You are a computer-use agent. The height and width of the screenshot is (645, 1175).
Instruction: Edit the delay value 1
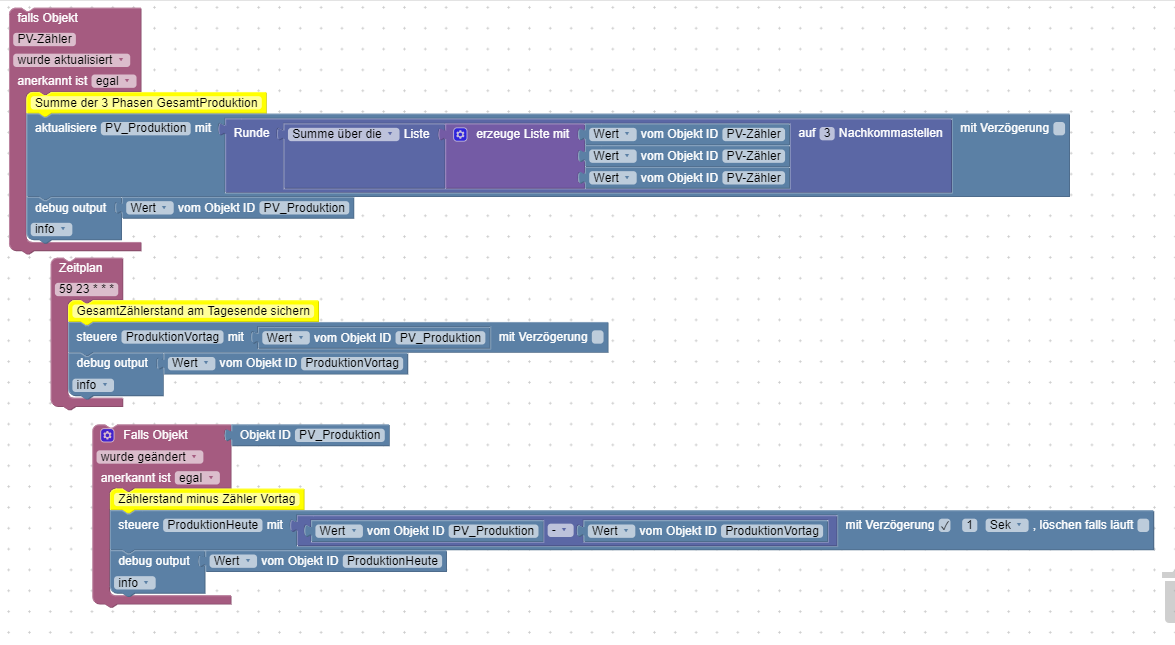coord(970,525)
